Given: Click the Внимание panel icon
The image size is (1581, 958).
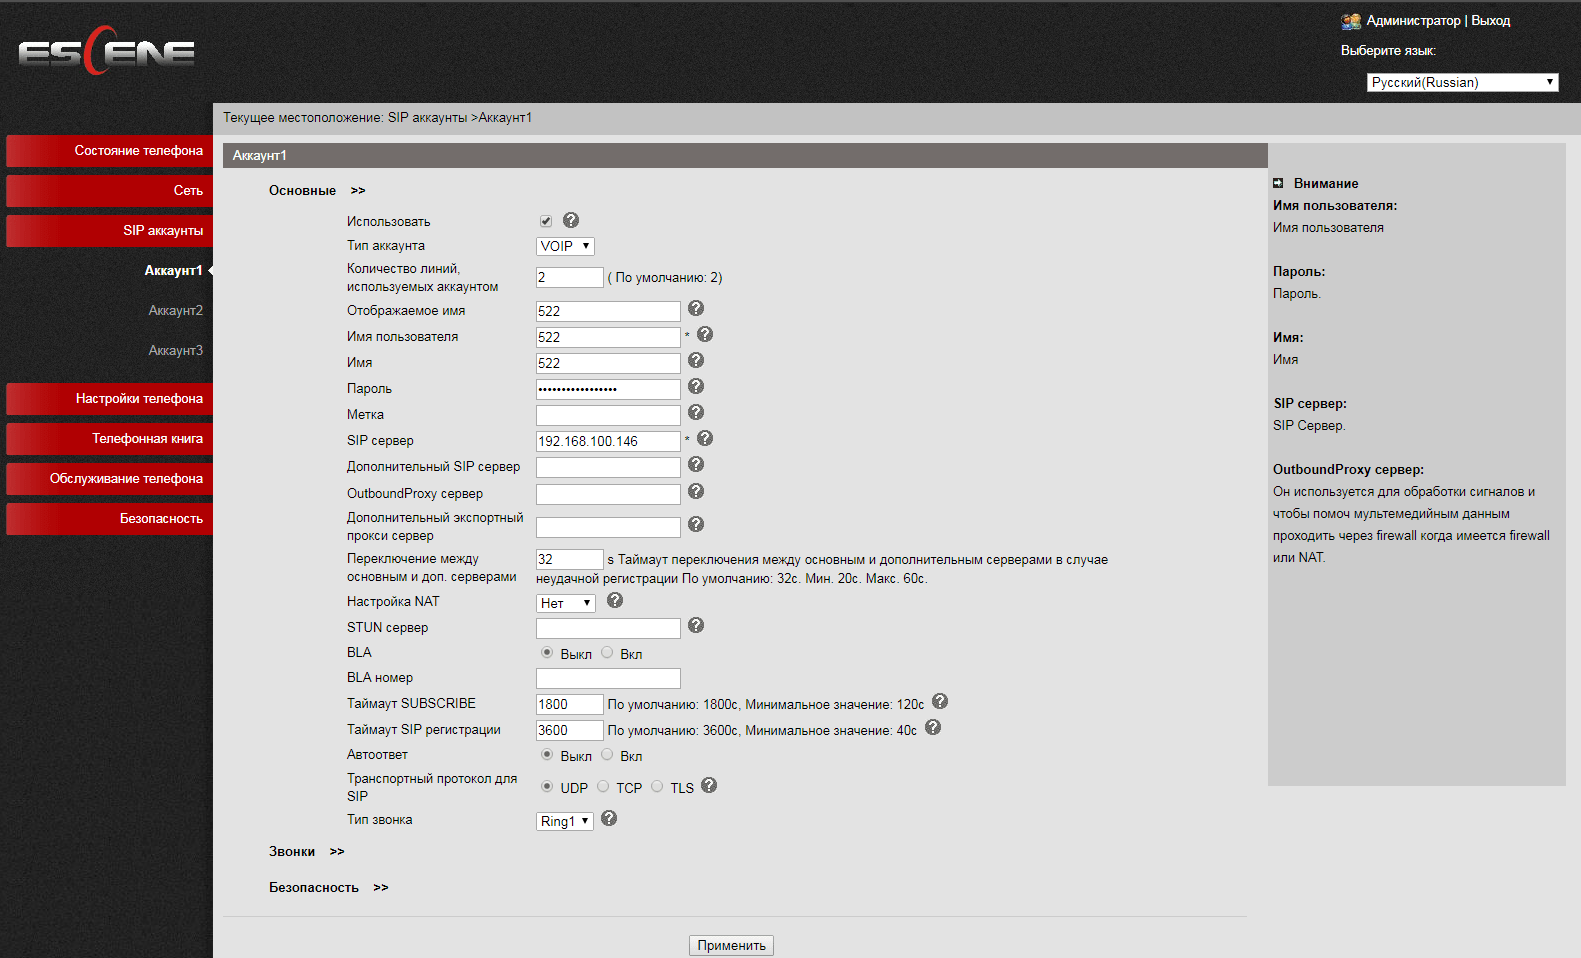Looking at the screenshot, I should pyautogui.click(x=1278, y=183).
